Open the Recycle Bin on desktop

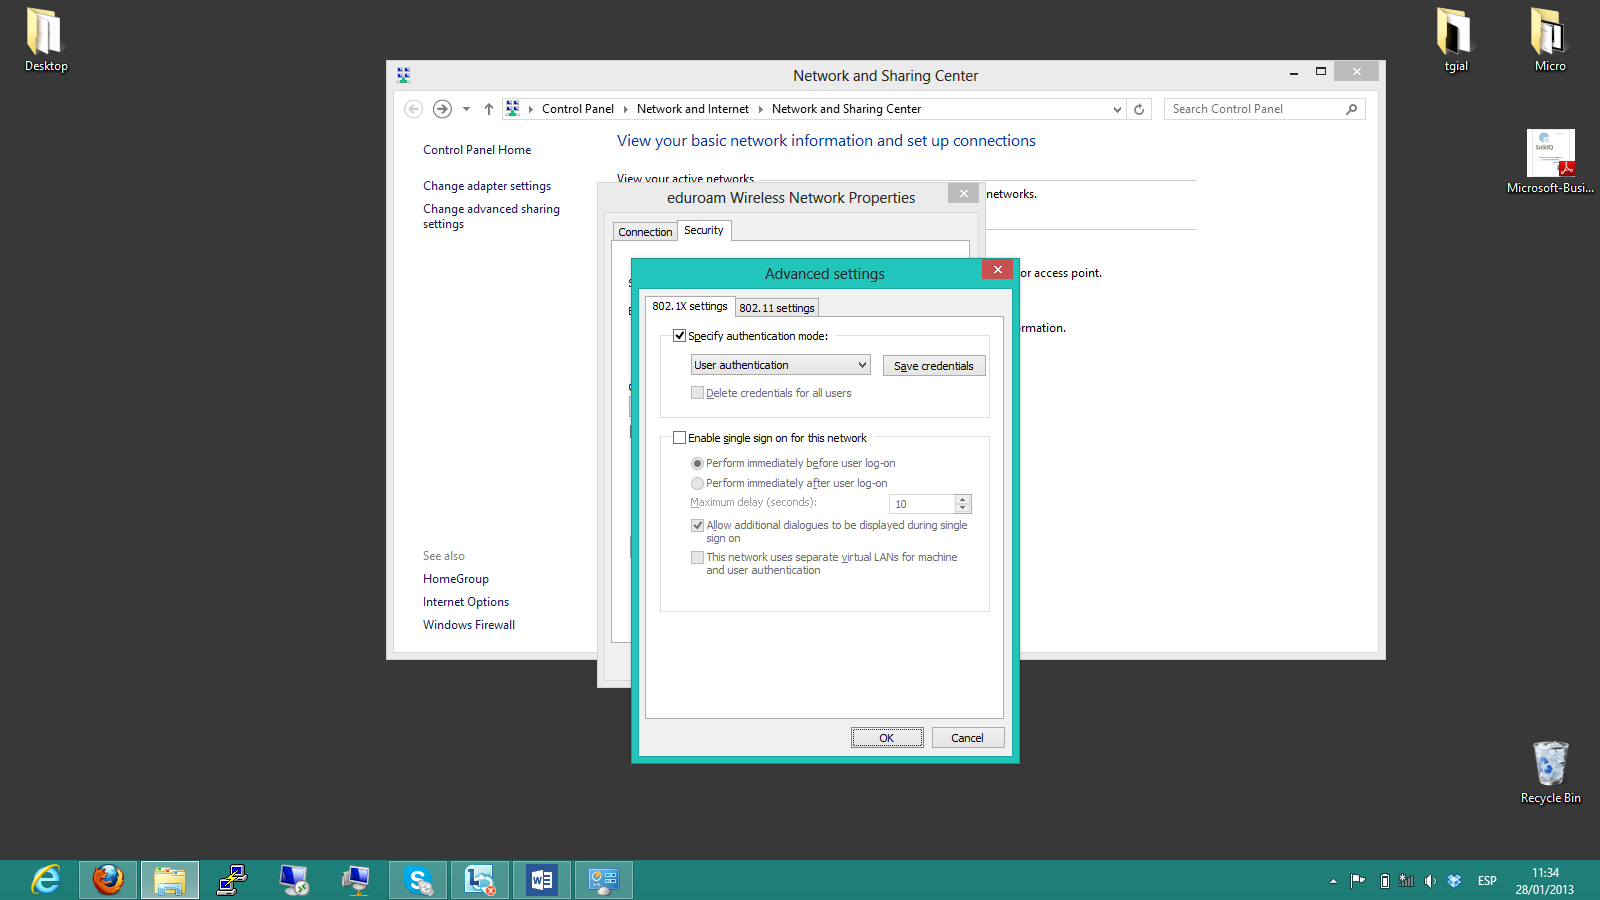tap(1550, 765)
